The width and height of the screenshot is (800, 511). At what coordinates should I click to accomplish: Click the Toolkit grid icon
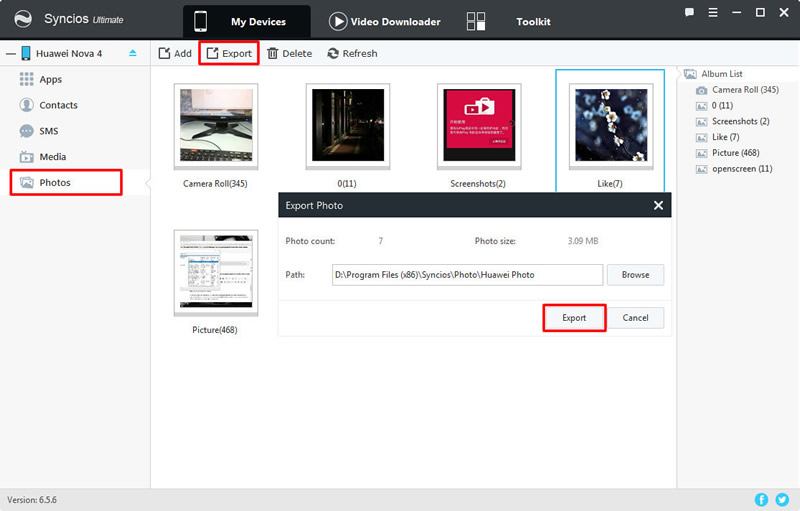[x=476, y=21]
